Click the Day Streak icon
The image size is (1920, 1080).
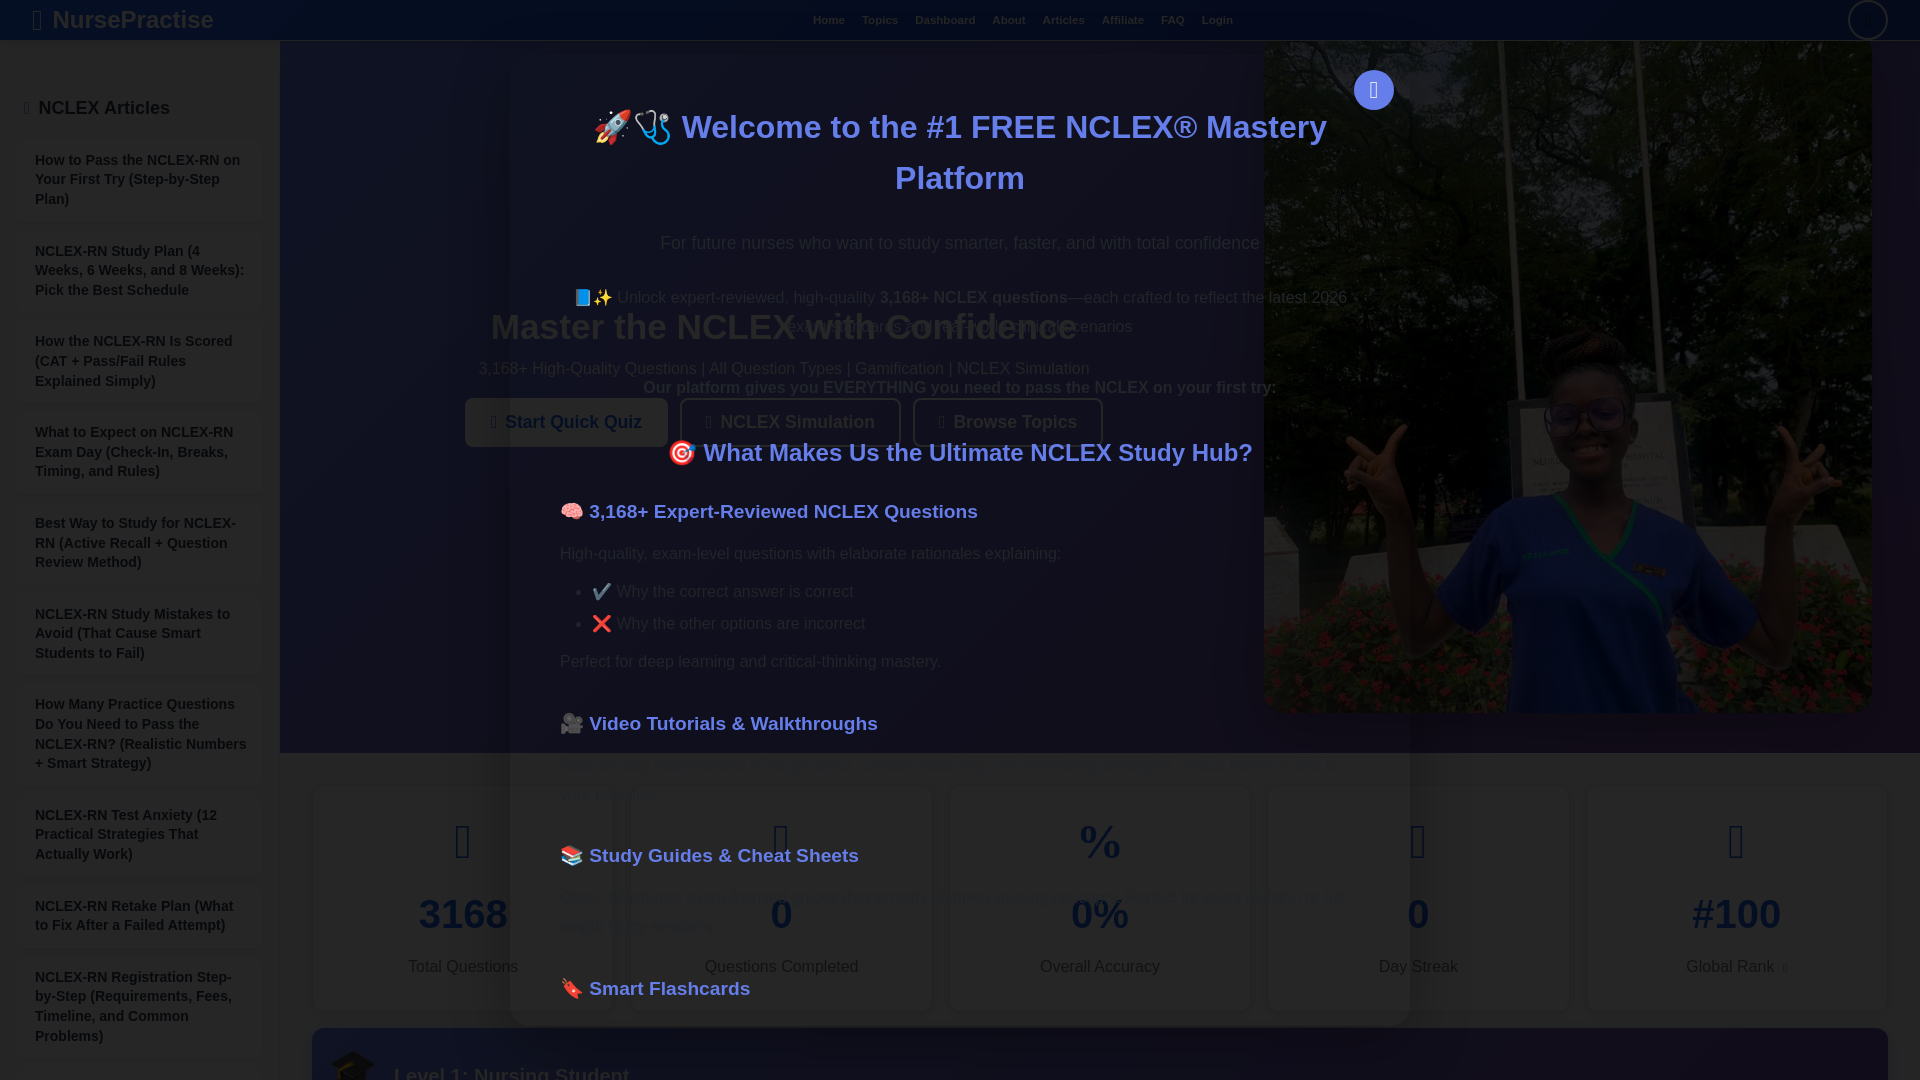1417,842
